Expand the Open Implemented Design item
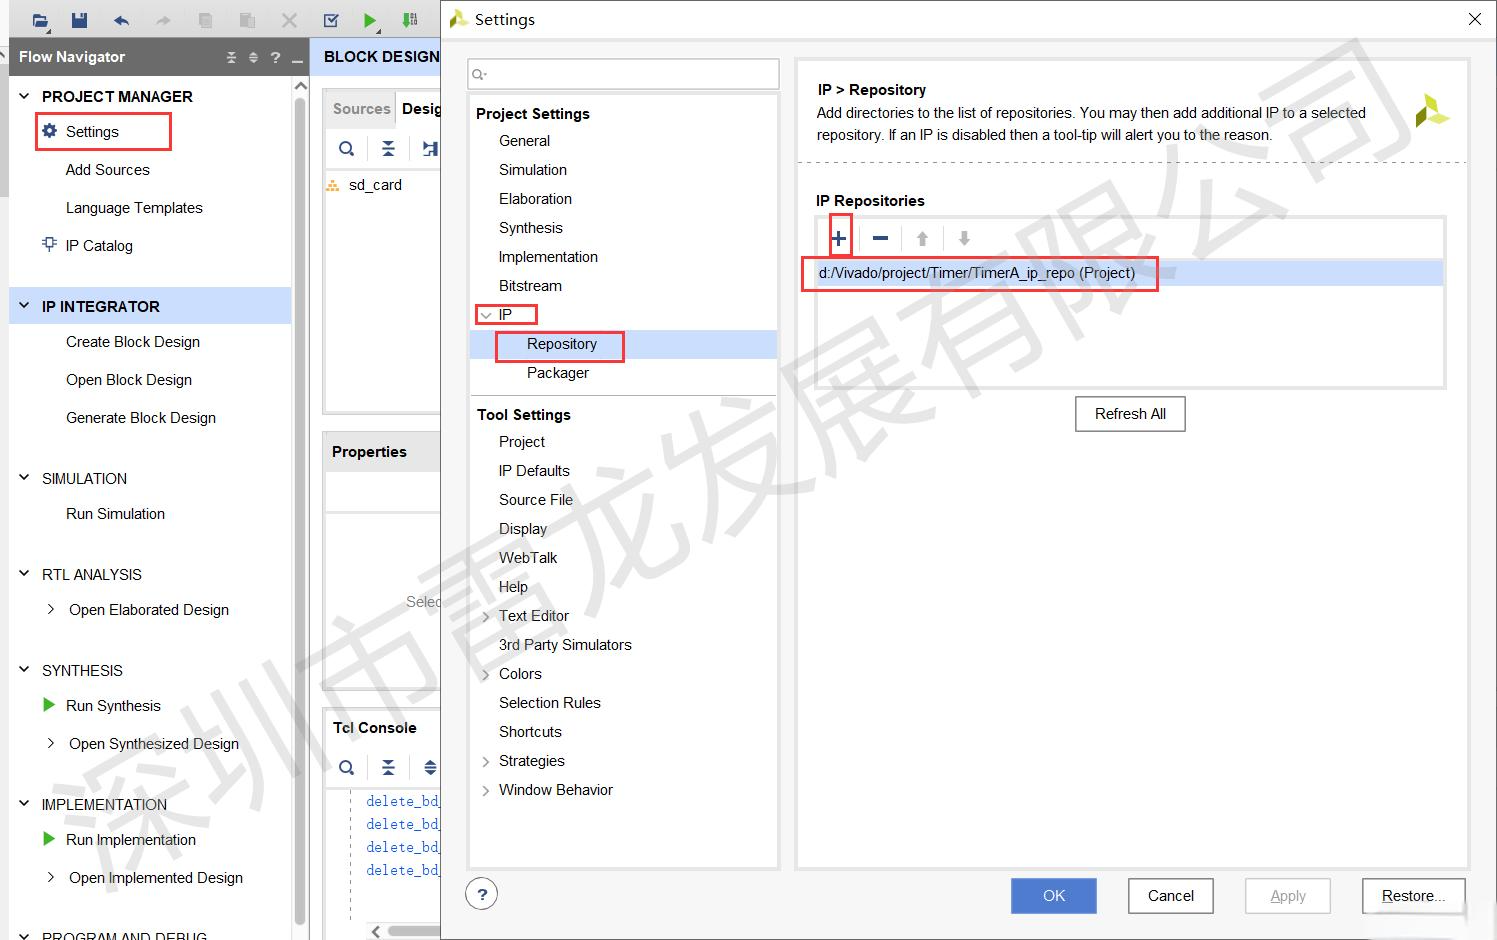Image resolution: width=1497 pixels, height=940 pixels. coord(51,877)
